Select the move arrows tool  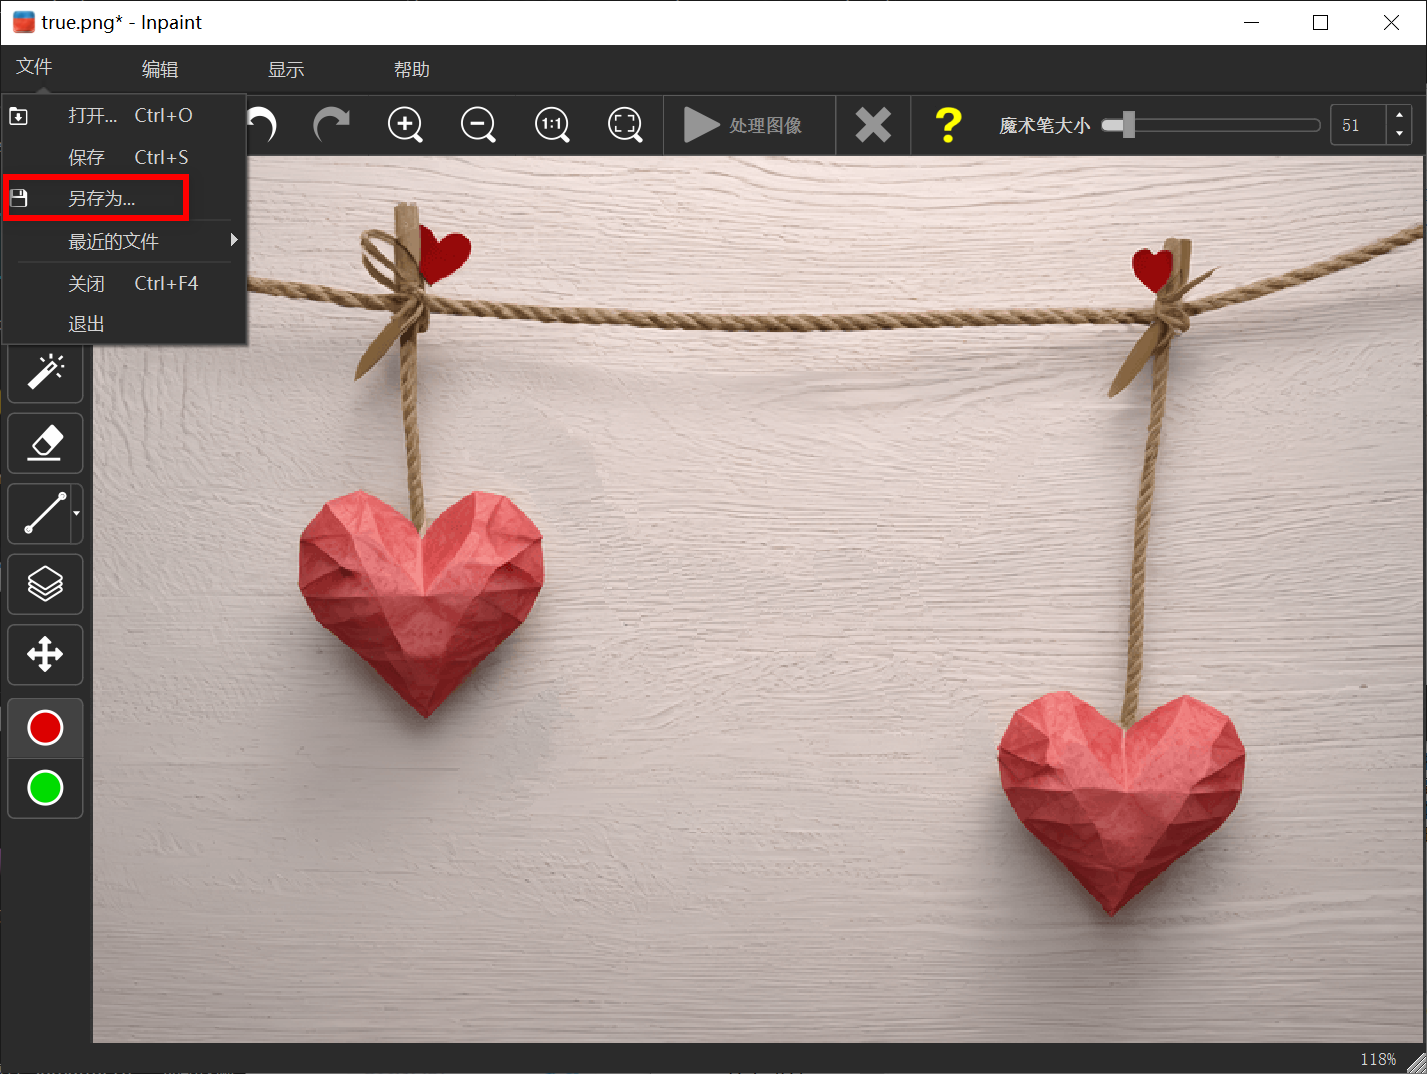coord(45,655)
